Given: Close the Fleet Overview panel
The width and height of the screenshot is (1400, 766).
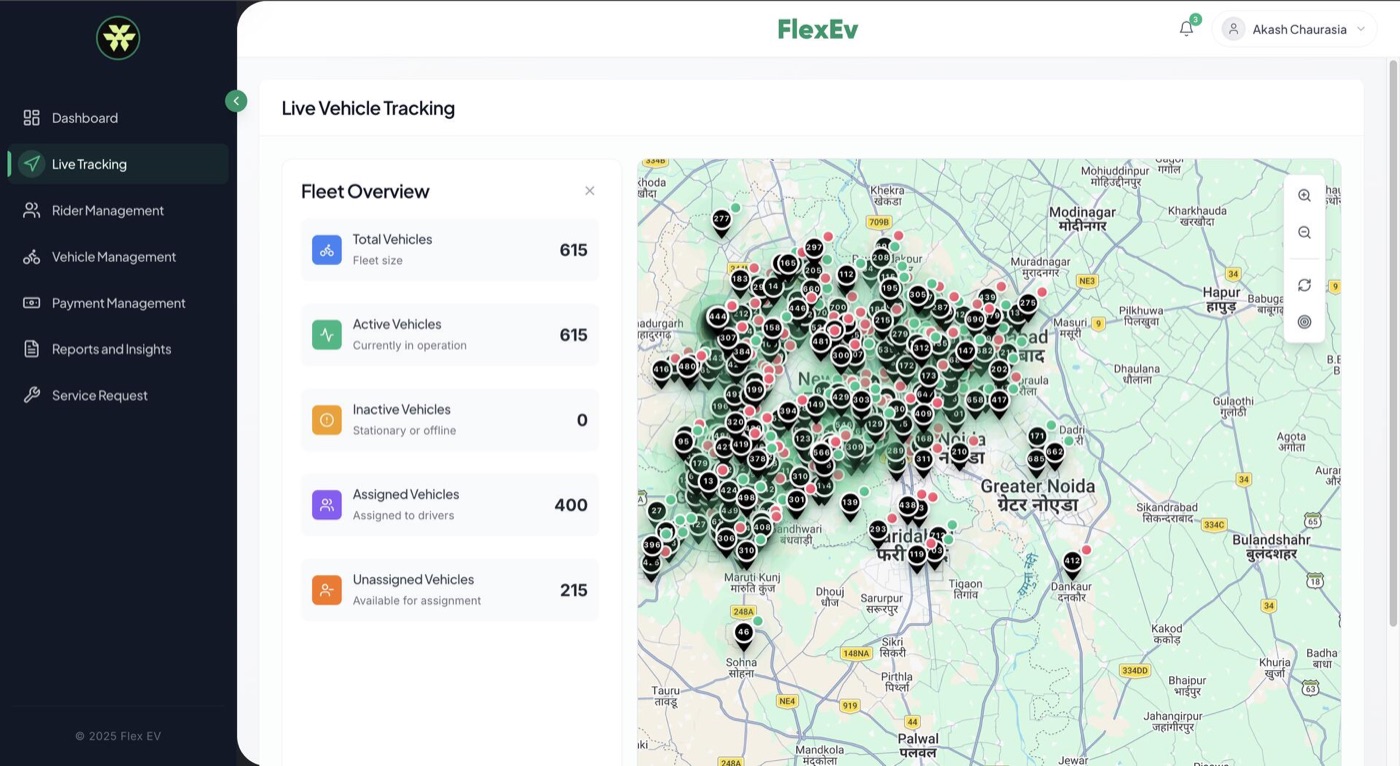Looking at the screenshot, I should tap(590, 190).
